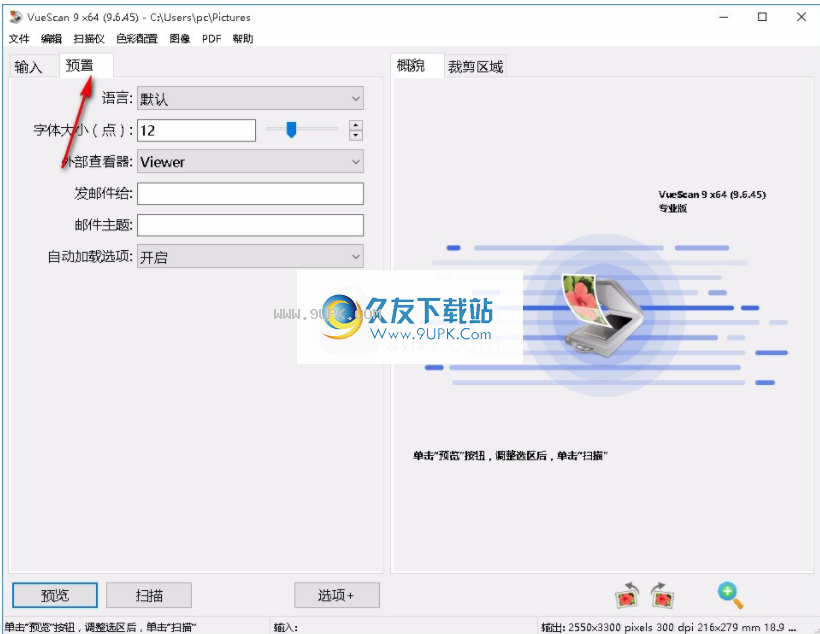Decrease font size with down stepper arrow

pos(356,135)
